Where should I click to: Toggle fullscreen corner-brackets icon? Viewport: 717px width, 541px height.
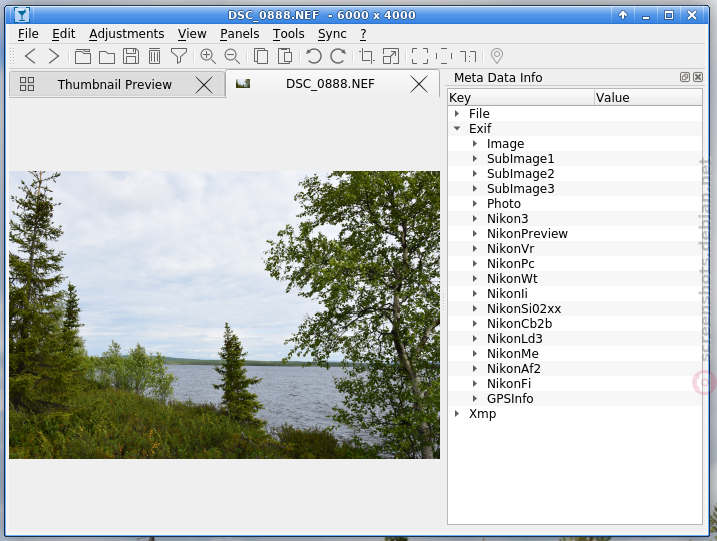[x=420, y=56]
